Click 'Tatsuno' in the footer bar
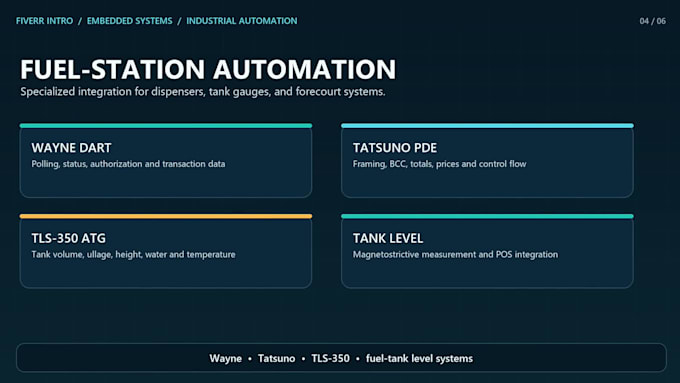 pos(276,359)
